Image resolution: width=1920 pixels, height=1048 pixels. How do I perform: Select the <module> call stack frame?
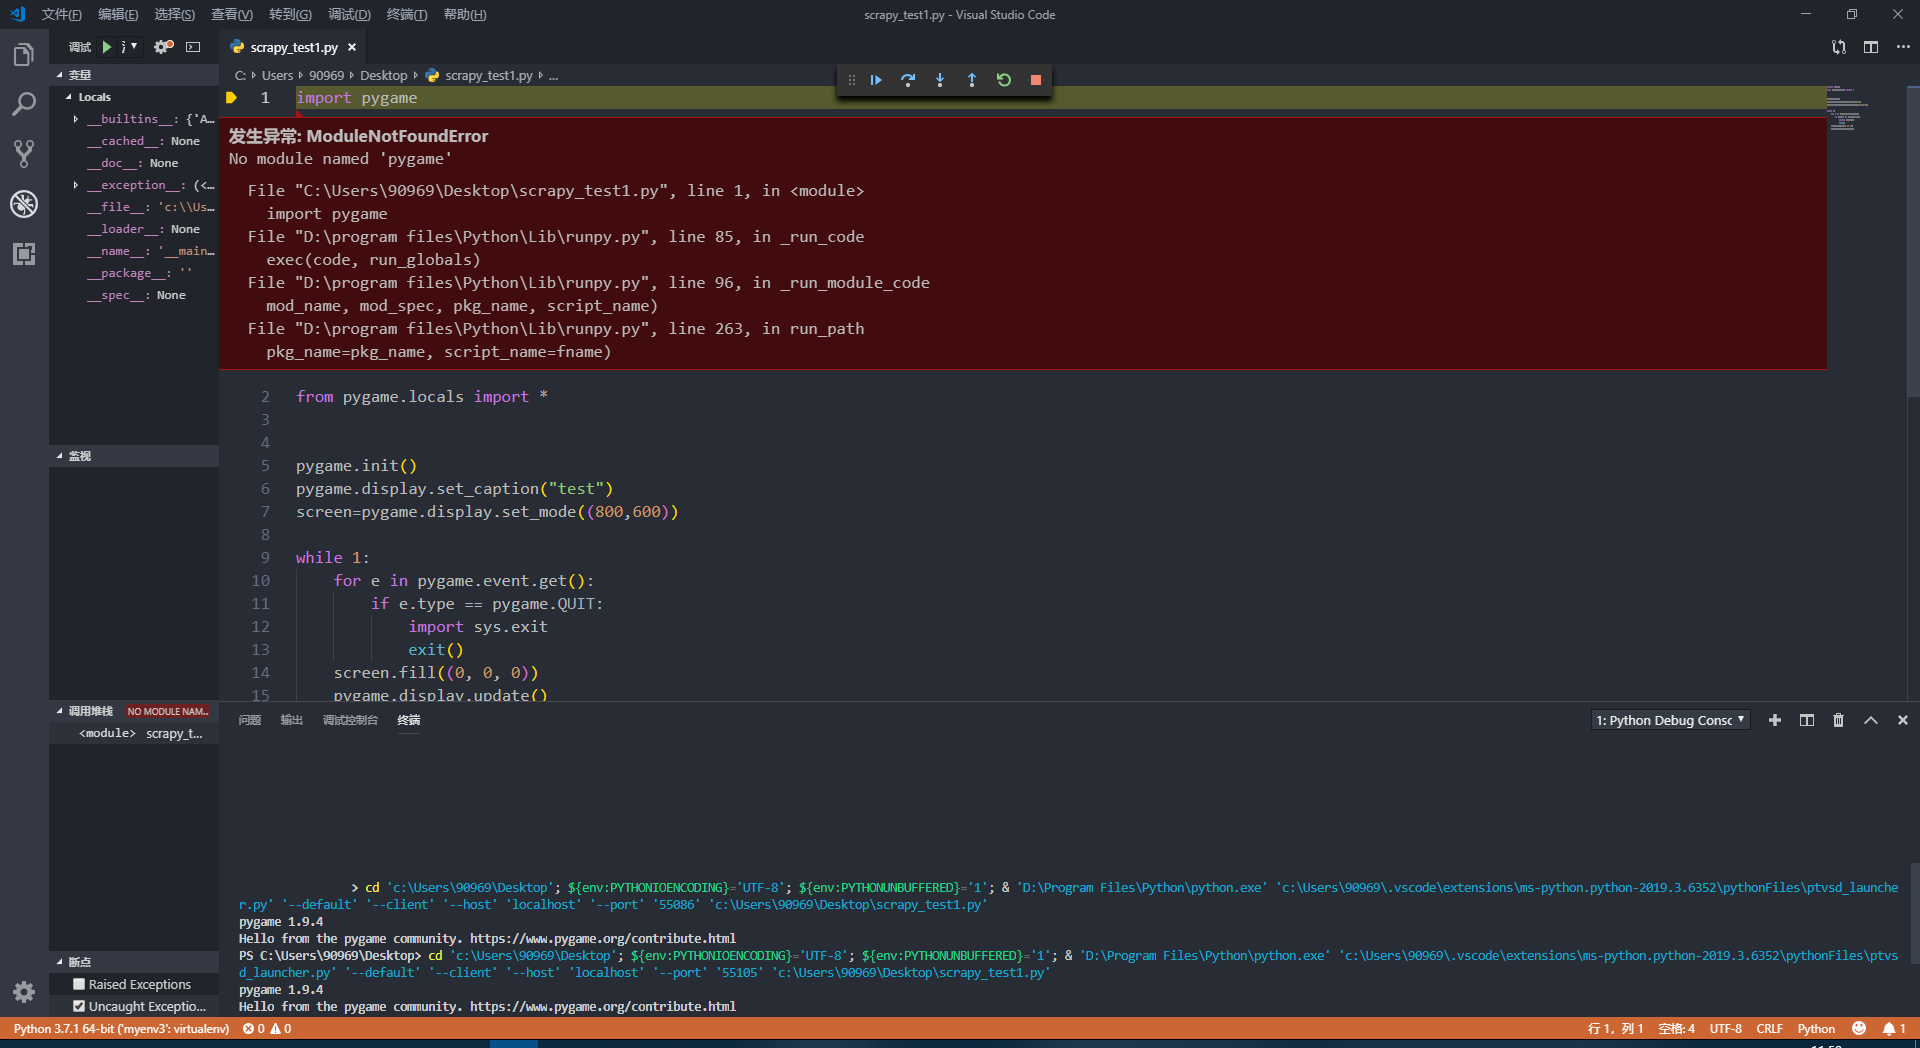(134, 733)
